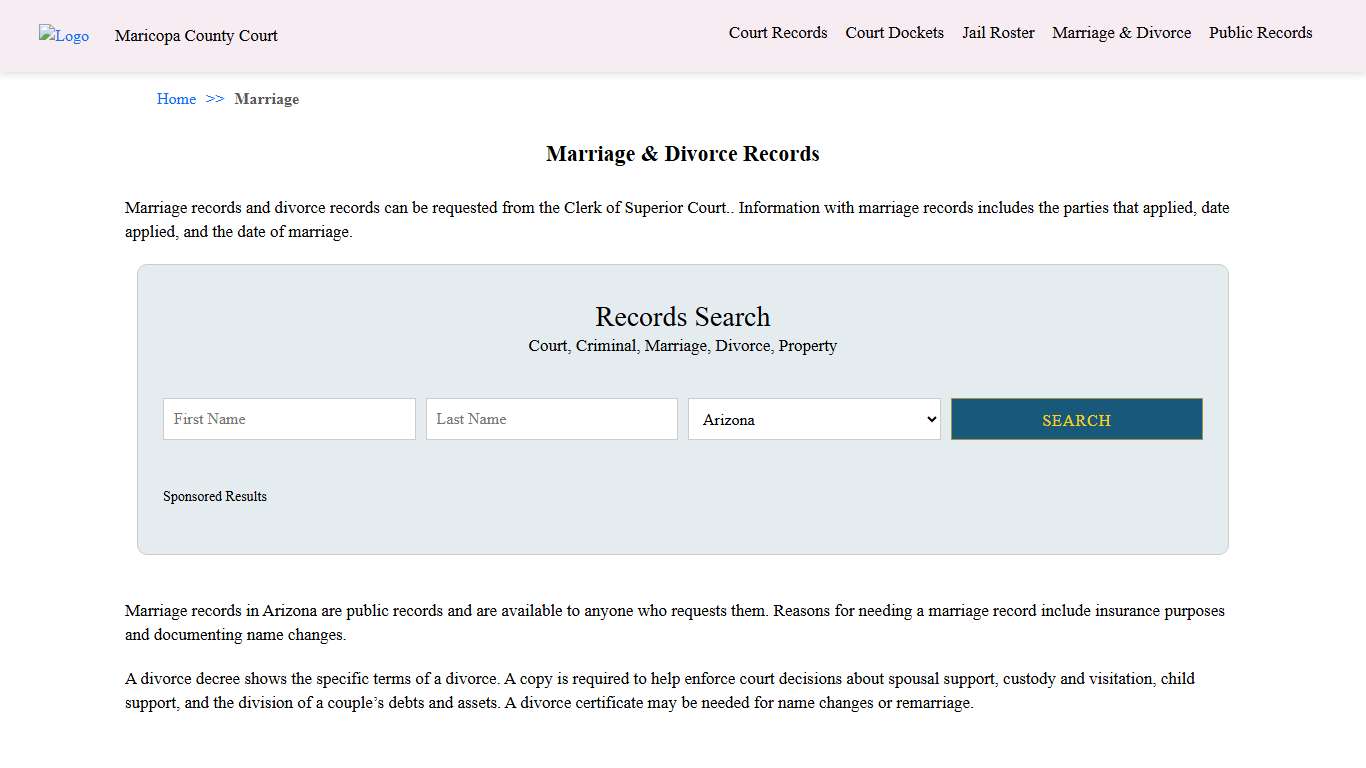The image size is (1366, 768).
Task: Open Court Records from the navigation menu
Action: tap(777, 32)
